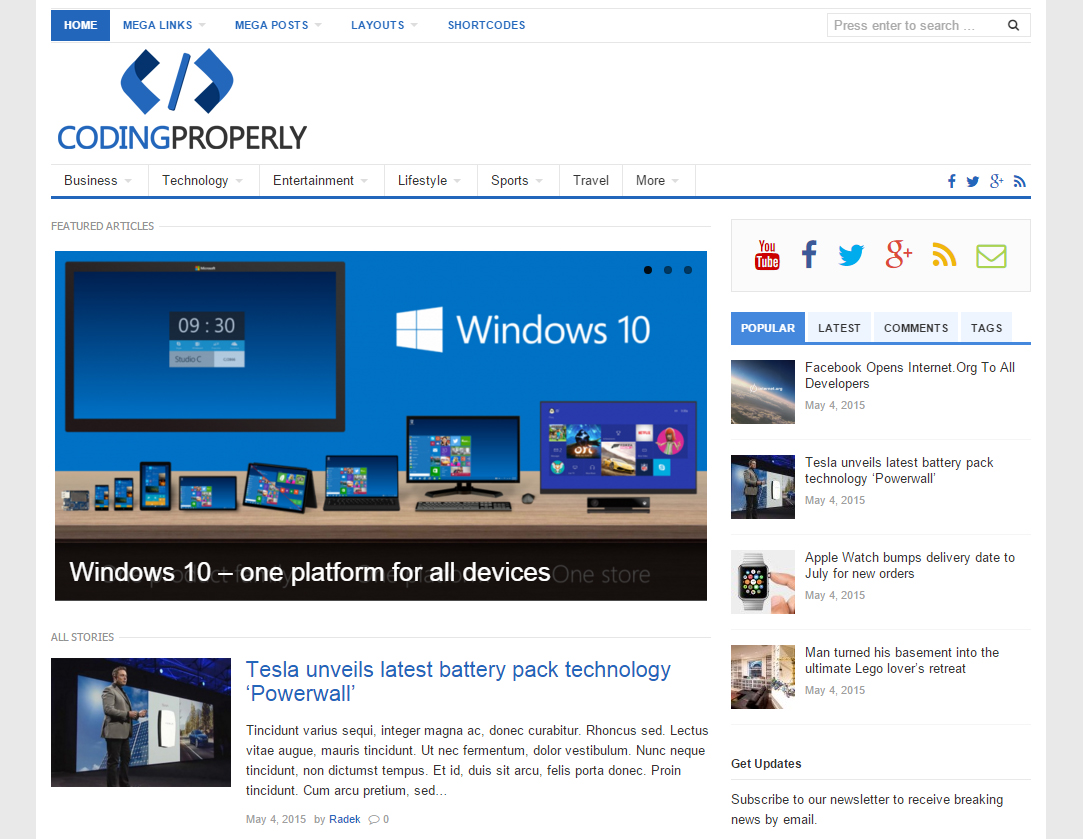Switch to the Popular tab
This screenshot has height=839, width=1083.
(x=767, y=328)
